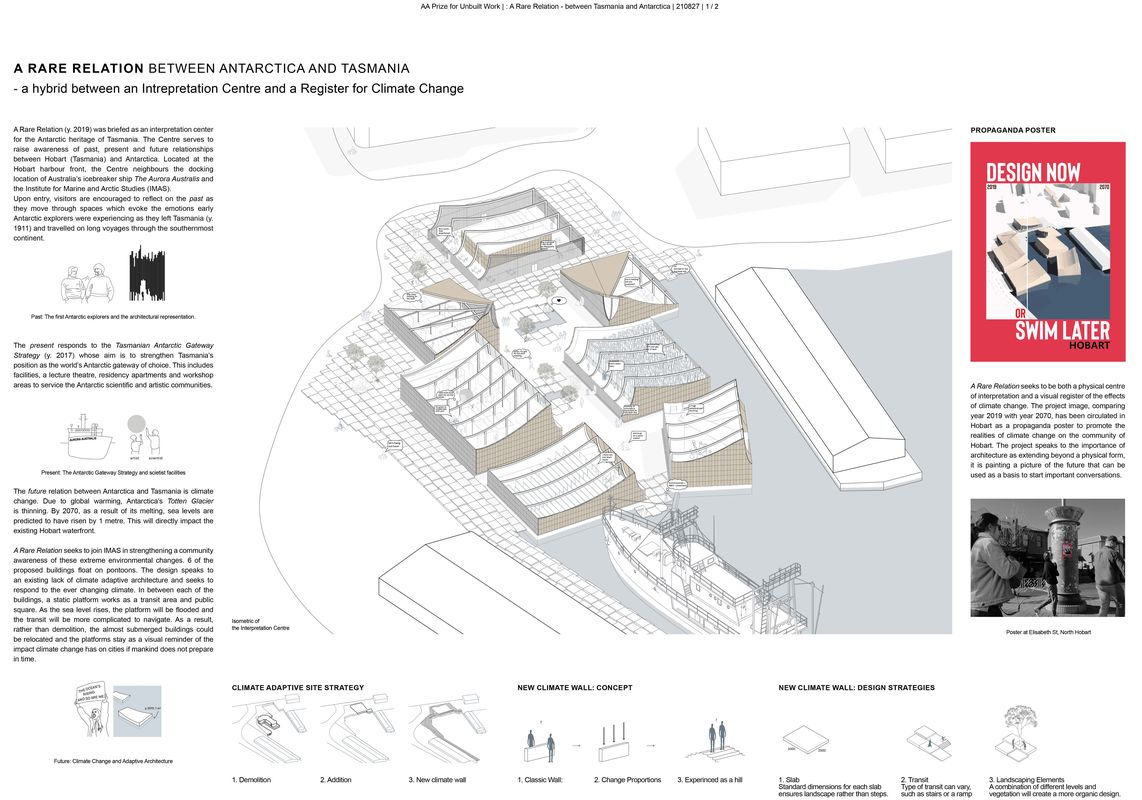Click the PROPAGANDA POSTER section heading

coord(1012,130)
